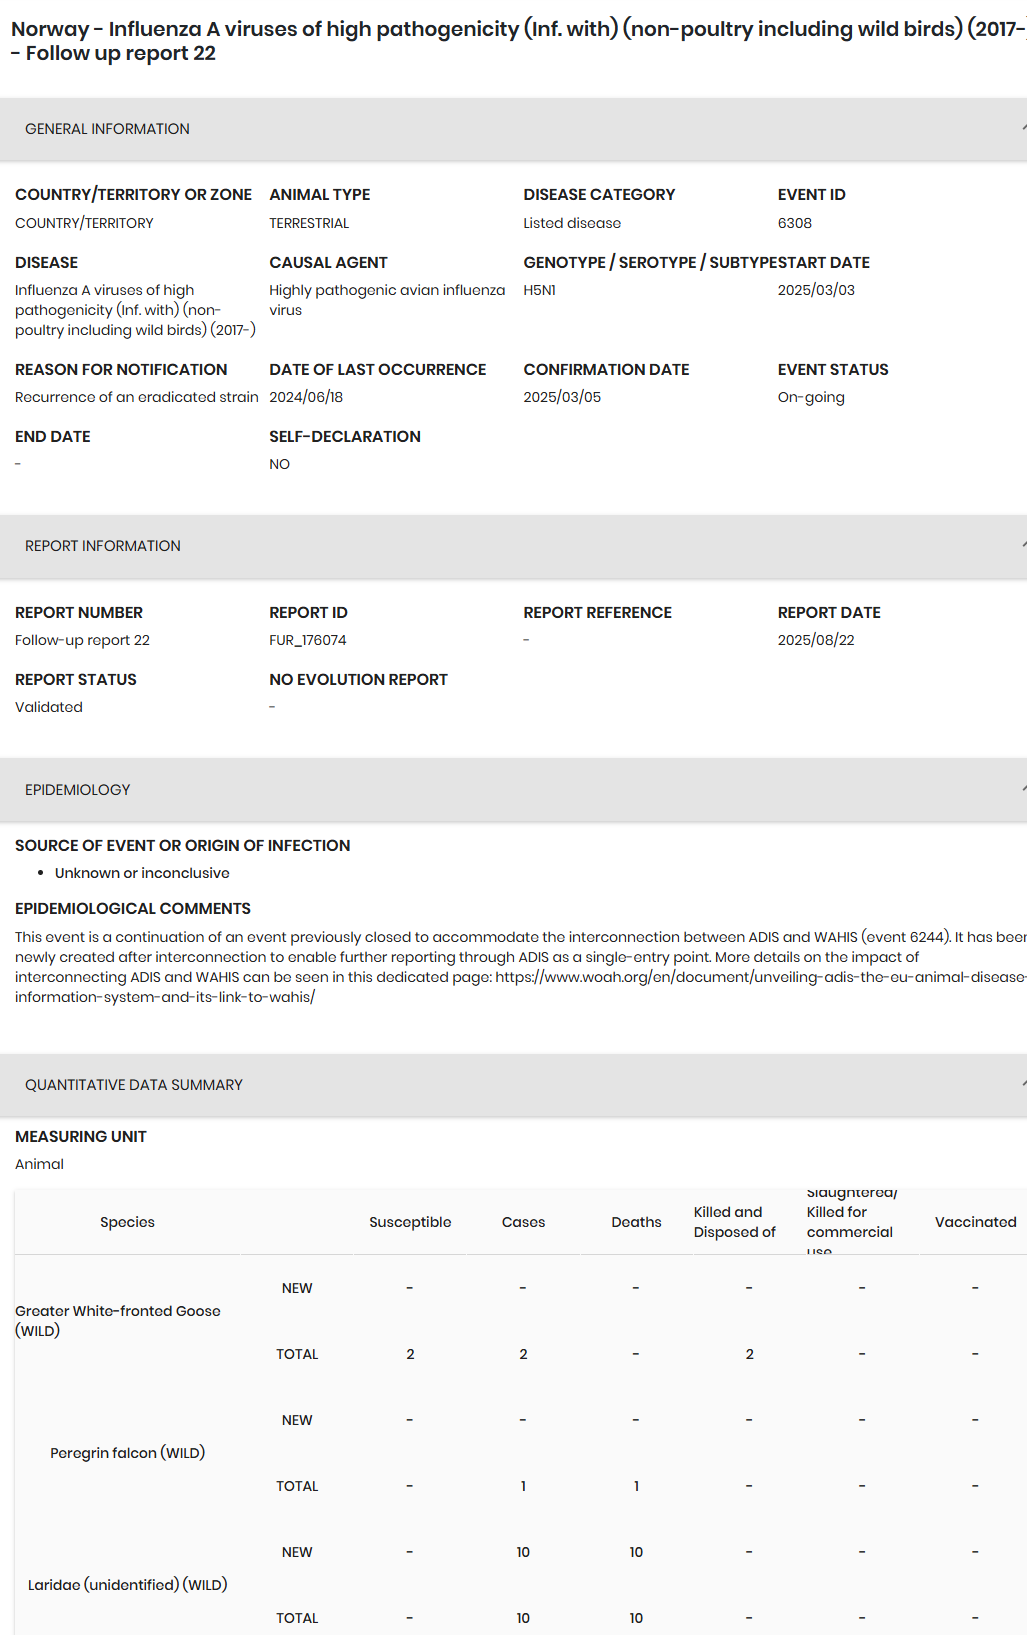This screenshot has width=1027, height=1635.
Task: Click the Vaccinated column header
Action: click(x=975, y=1222)
